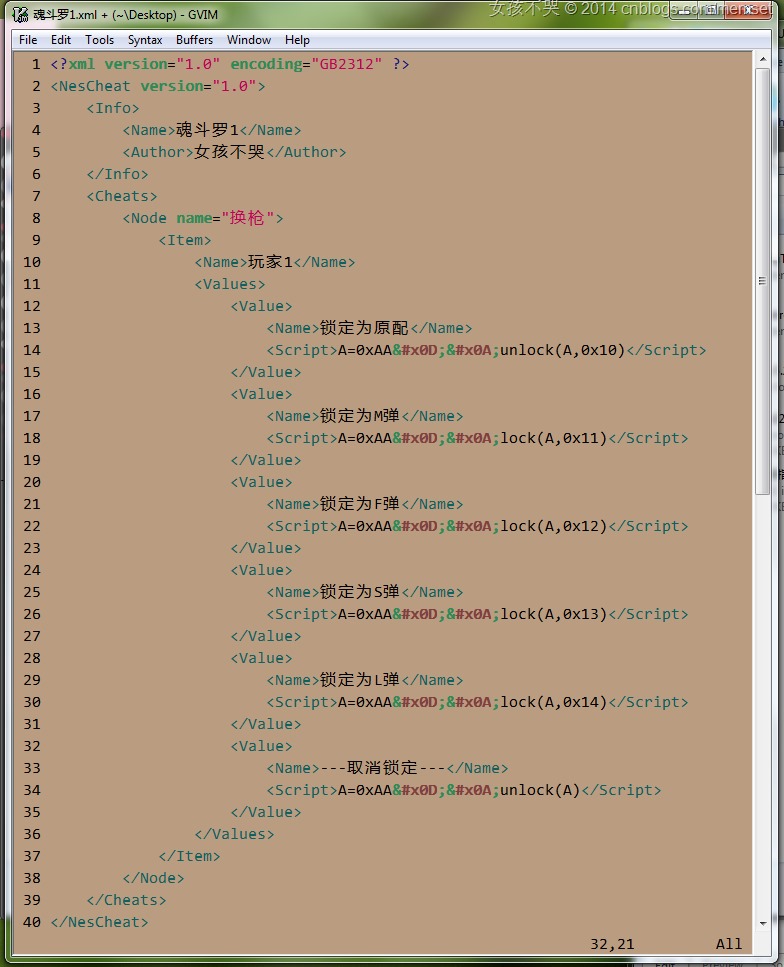Click the Node name value "换枪"

247,218
